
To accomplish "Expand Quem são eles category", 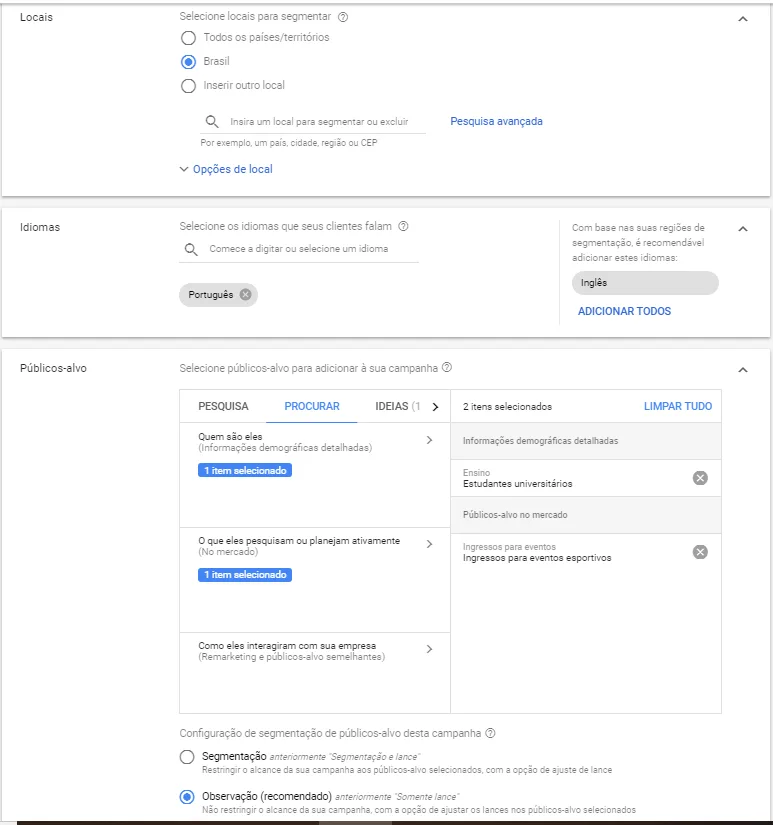I will [315, 442].
